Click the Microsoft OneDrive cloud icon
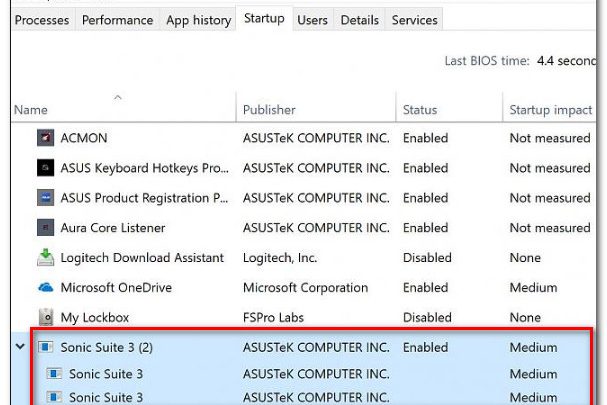This screenshot has height=405, width=607. pos(45,288)
